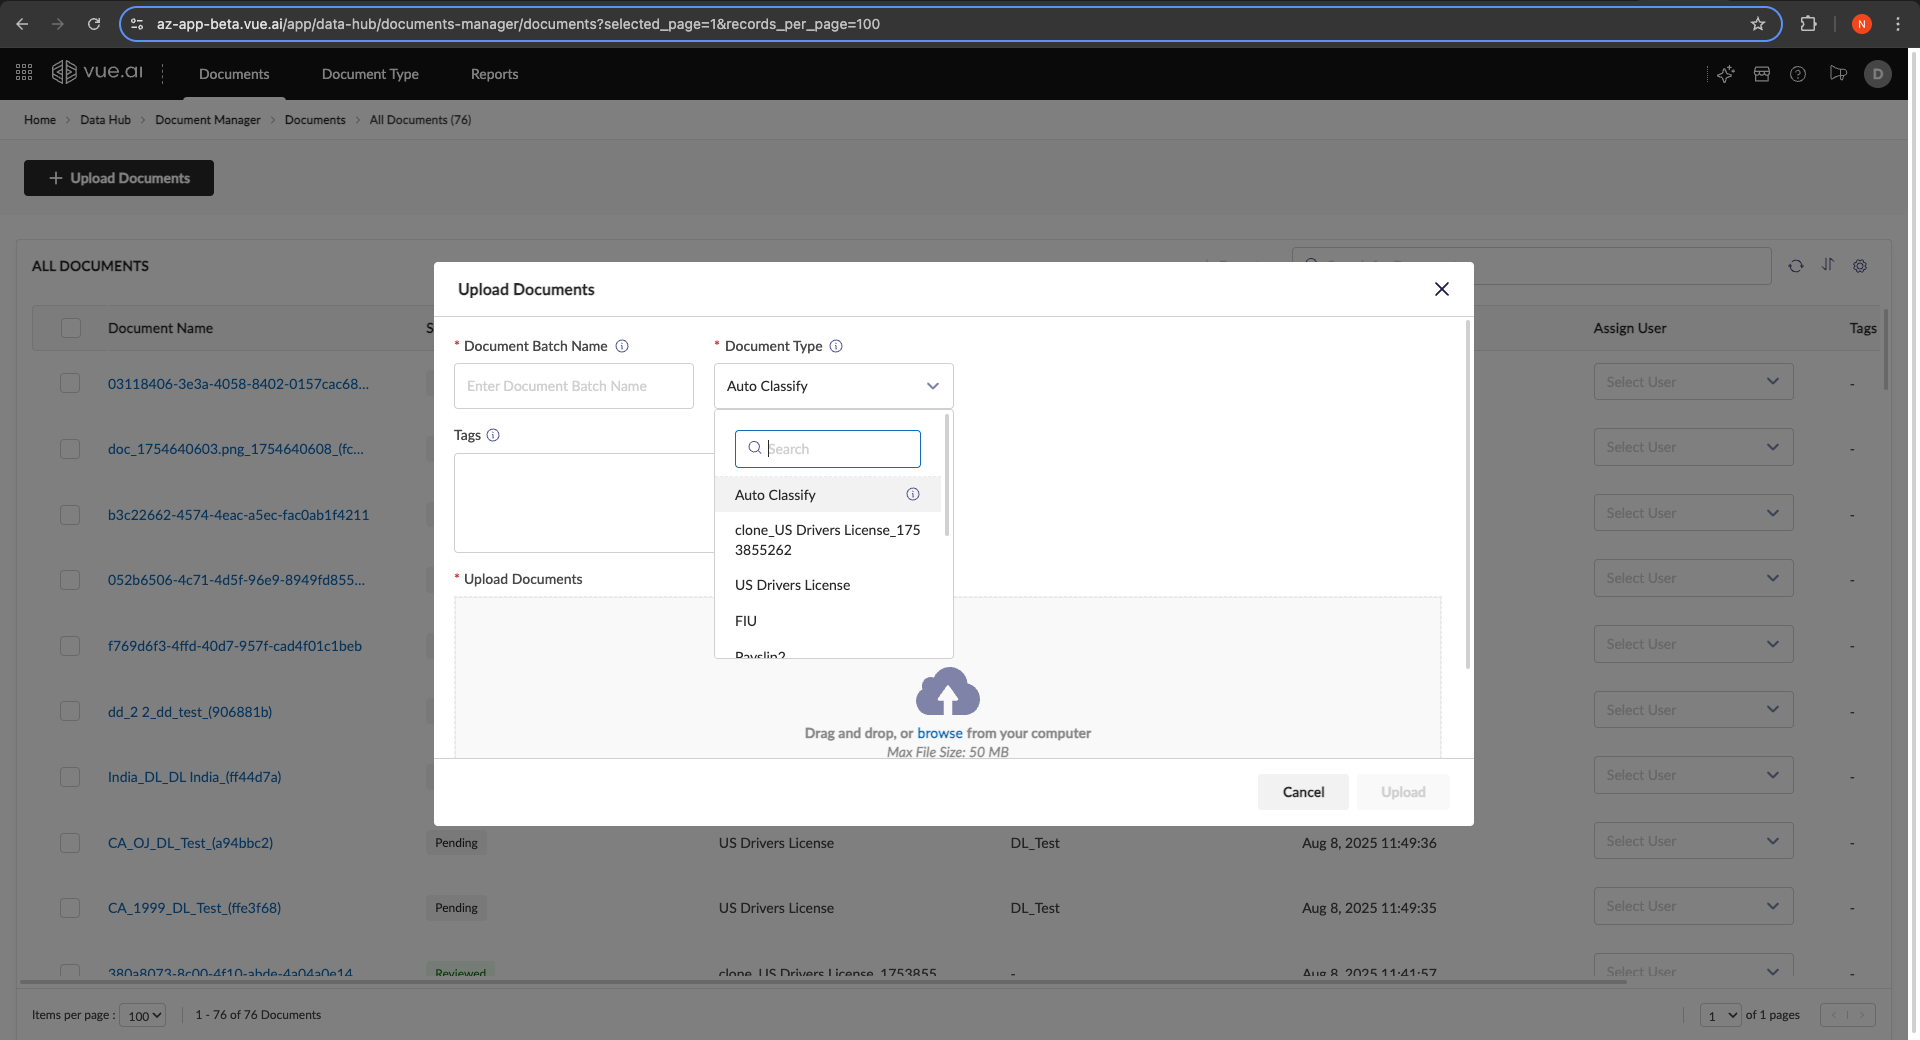Screen dimensions: 1920x1040
Task: Open the Data Hub breadcrumb link
Action: 105,119
